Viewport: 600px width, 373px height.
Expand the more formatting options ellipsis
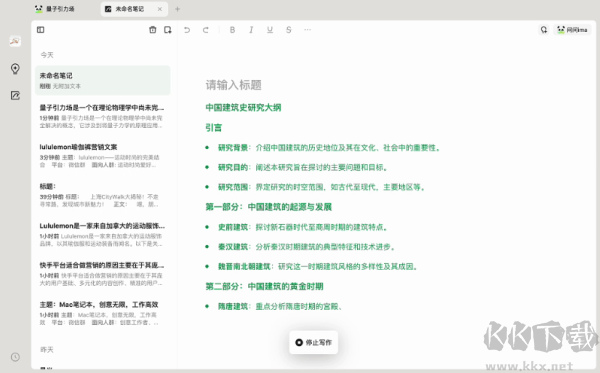tap(307, 30)
